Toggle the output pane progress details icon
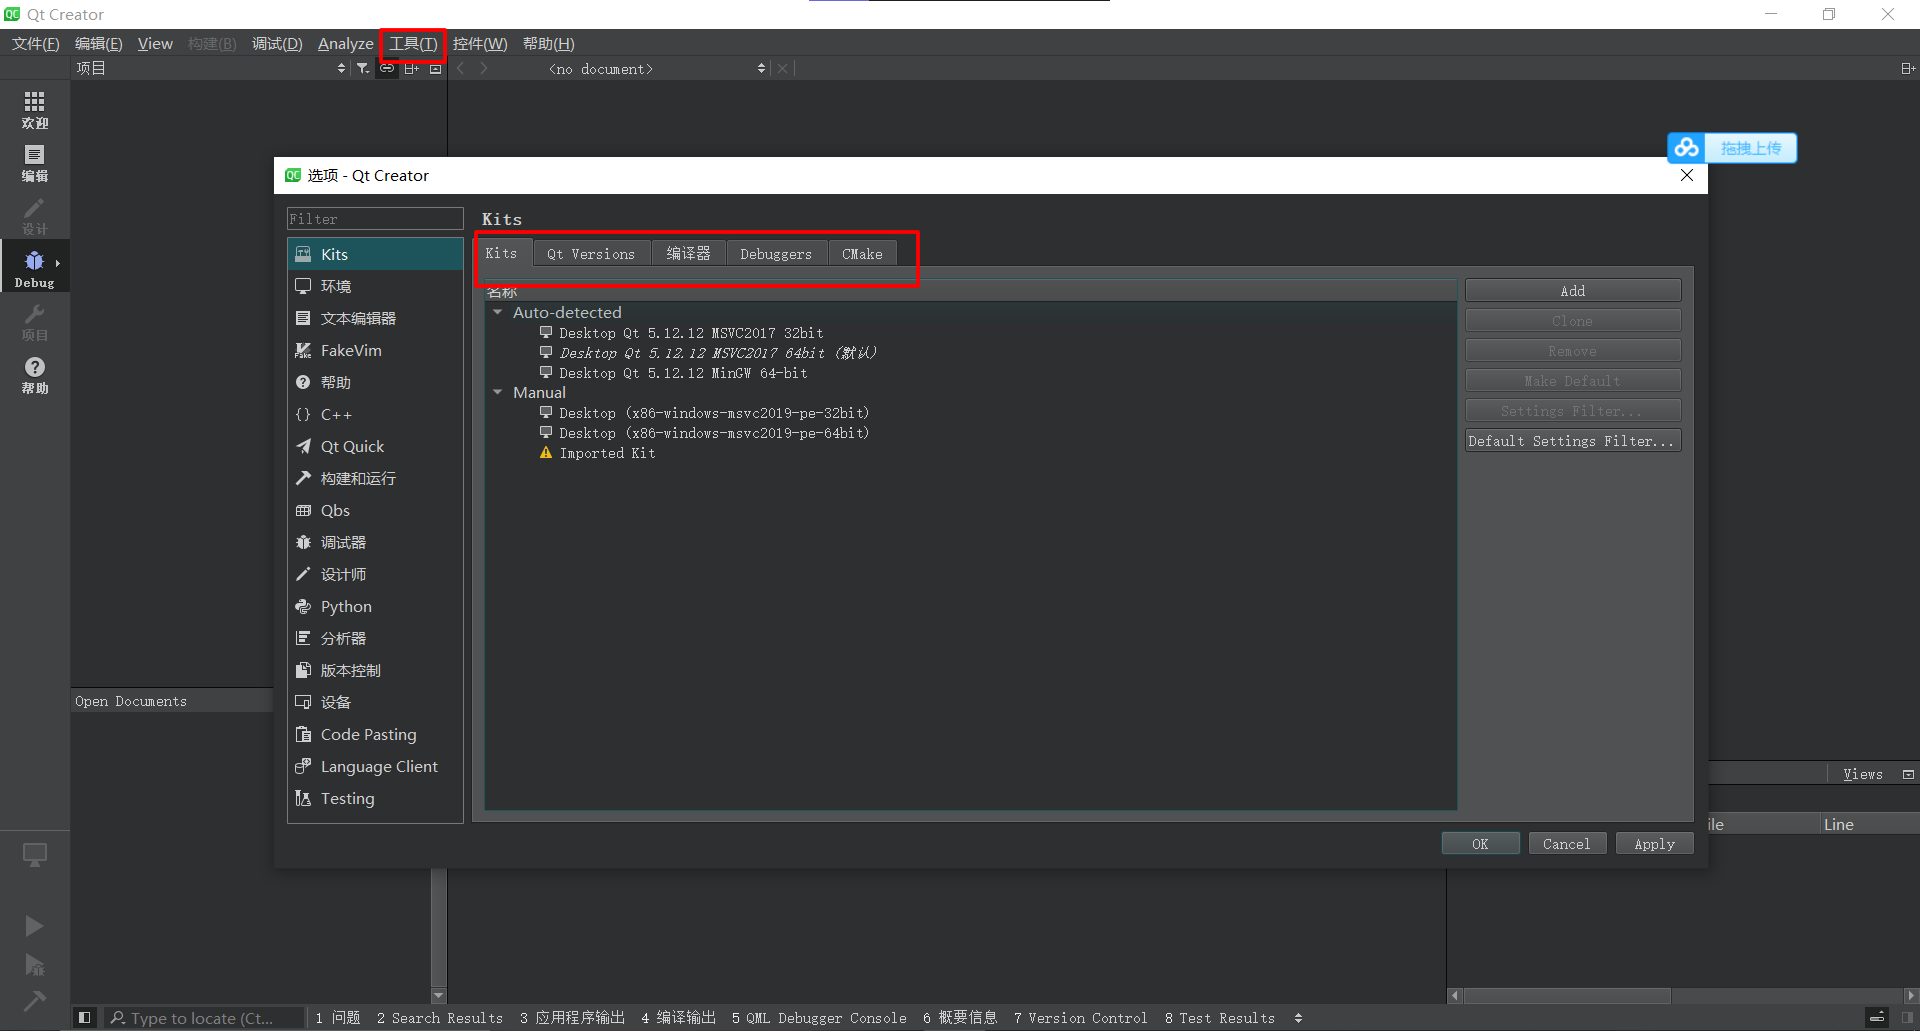This screenshot has width=1920, height=1031. coord(1877,1017)
